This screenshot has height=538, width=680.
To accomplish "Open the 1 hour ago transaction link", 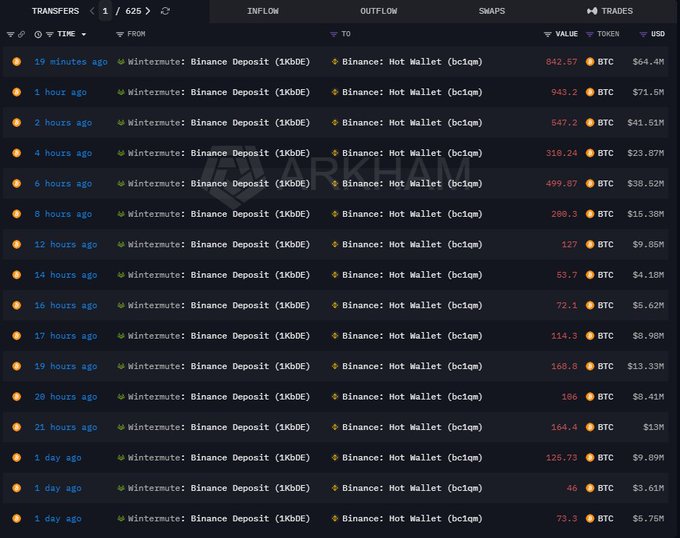I will coord(60,92).
